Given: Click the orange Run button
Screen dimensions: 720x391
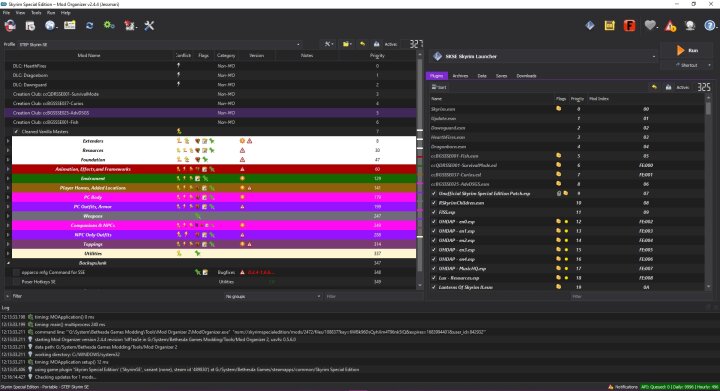Looking at the screenshot, I should click(687, 50).
